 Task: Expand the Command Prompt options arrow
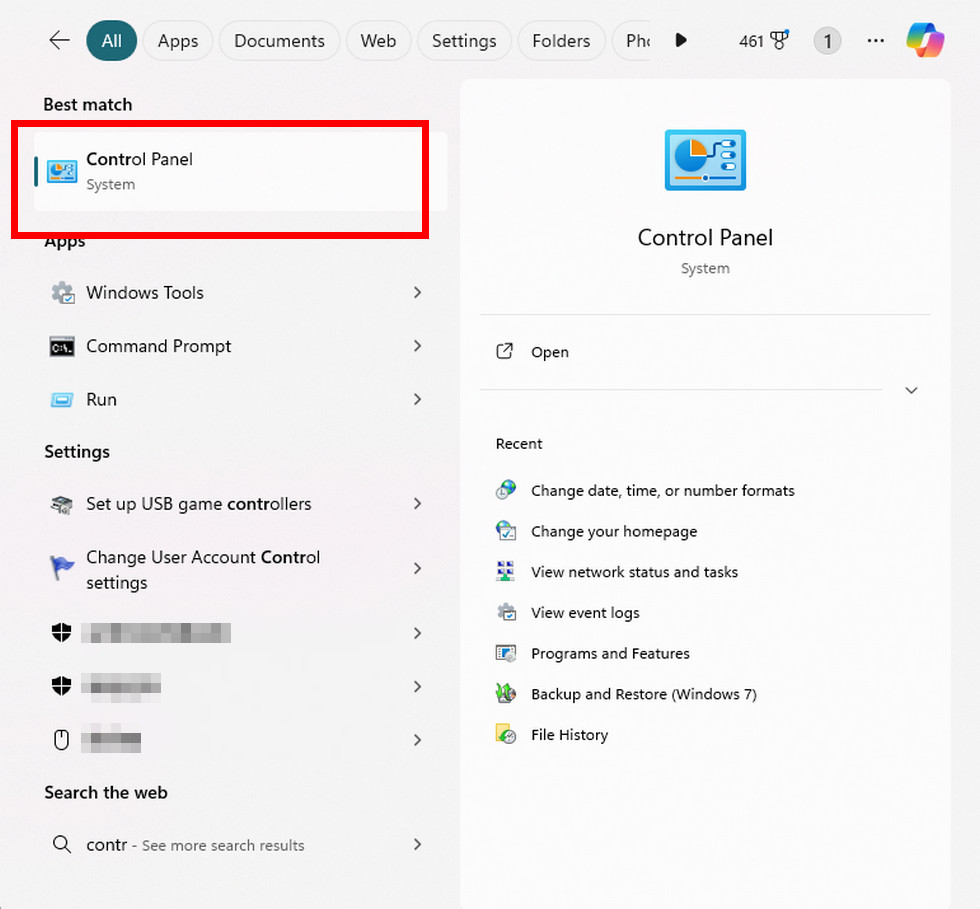tap(417, 346)
